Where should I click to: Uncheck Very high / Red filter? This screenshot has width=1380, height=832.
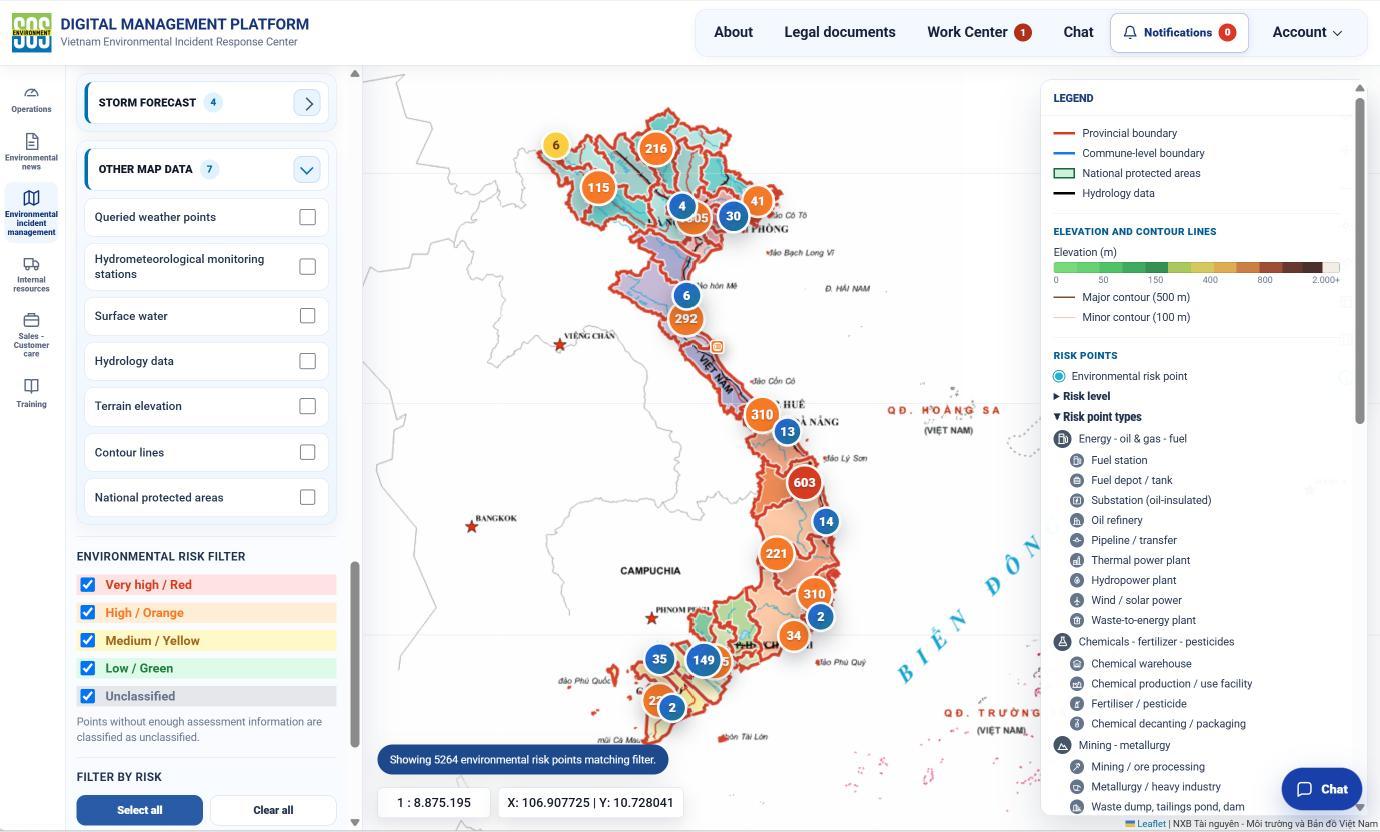88,585
